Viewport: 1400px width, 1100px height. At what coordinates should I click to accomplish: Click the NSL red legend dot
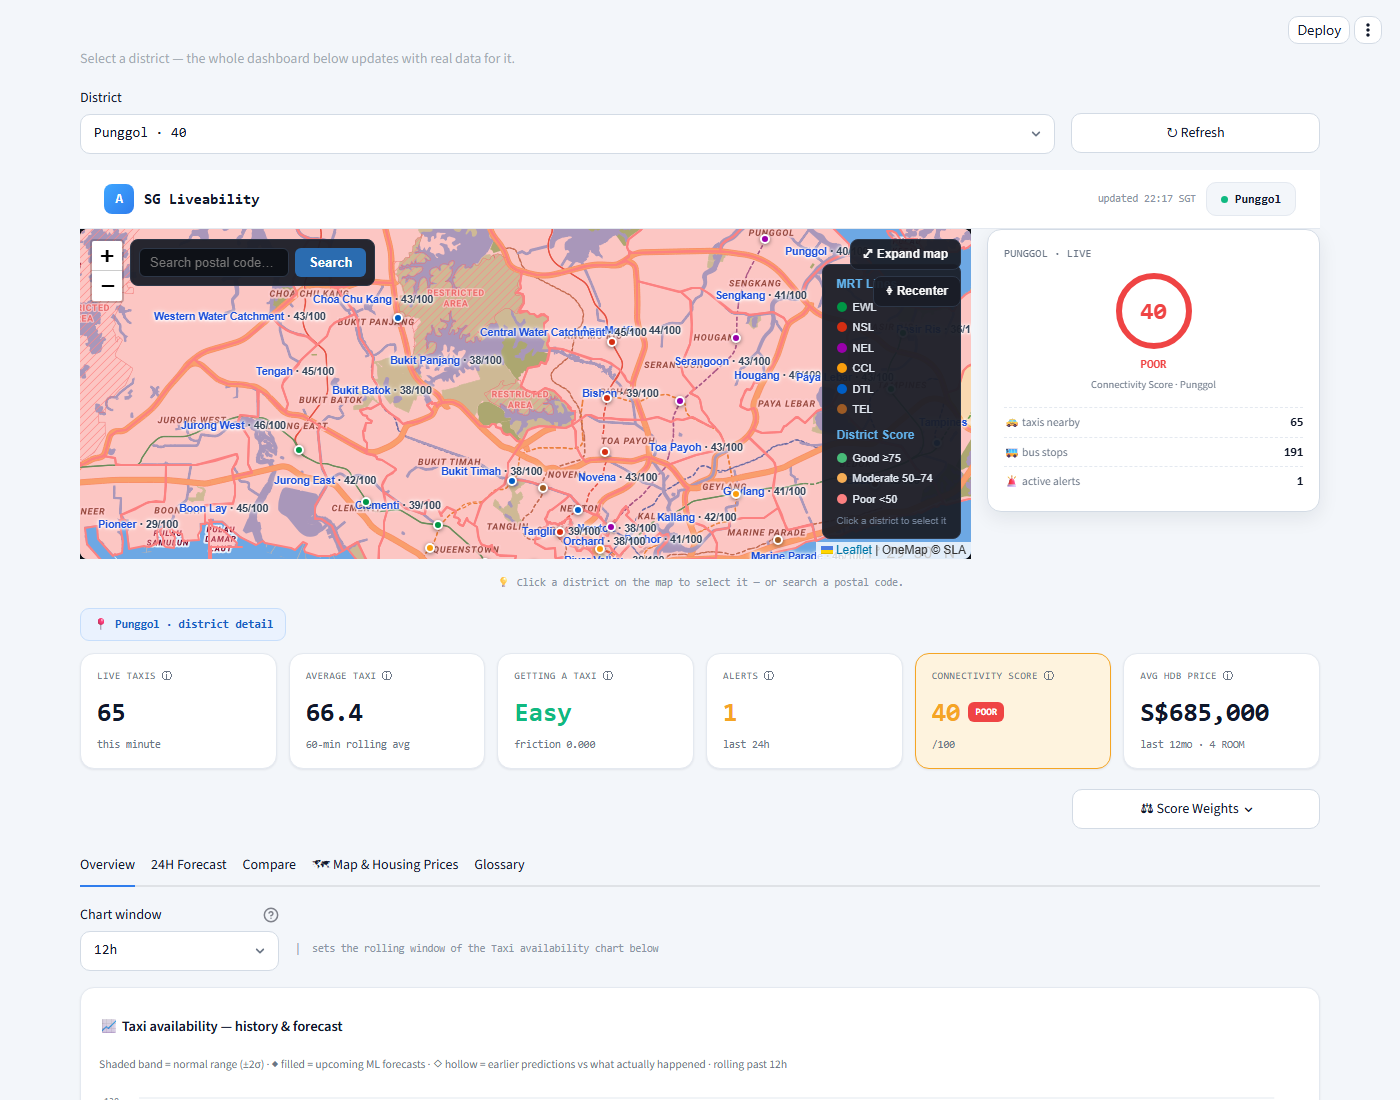click(x=842, y=327)
